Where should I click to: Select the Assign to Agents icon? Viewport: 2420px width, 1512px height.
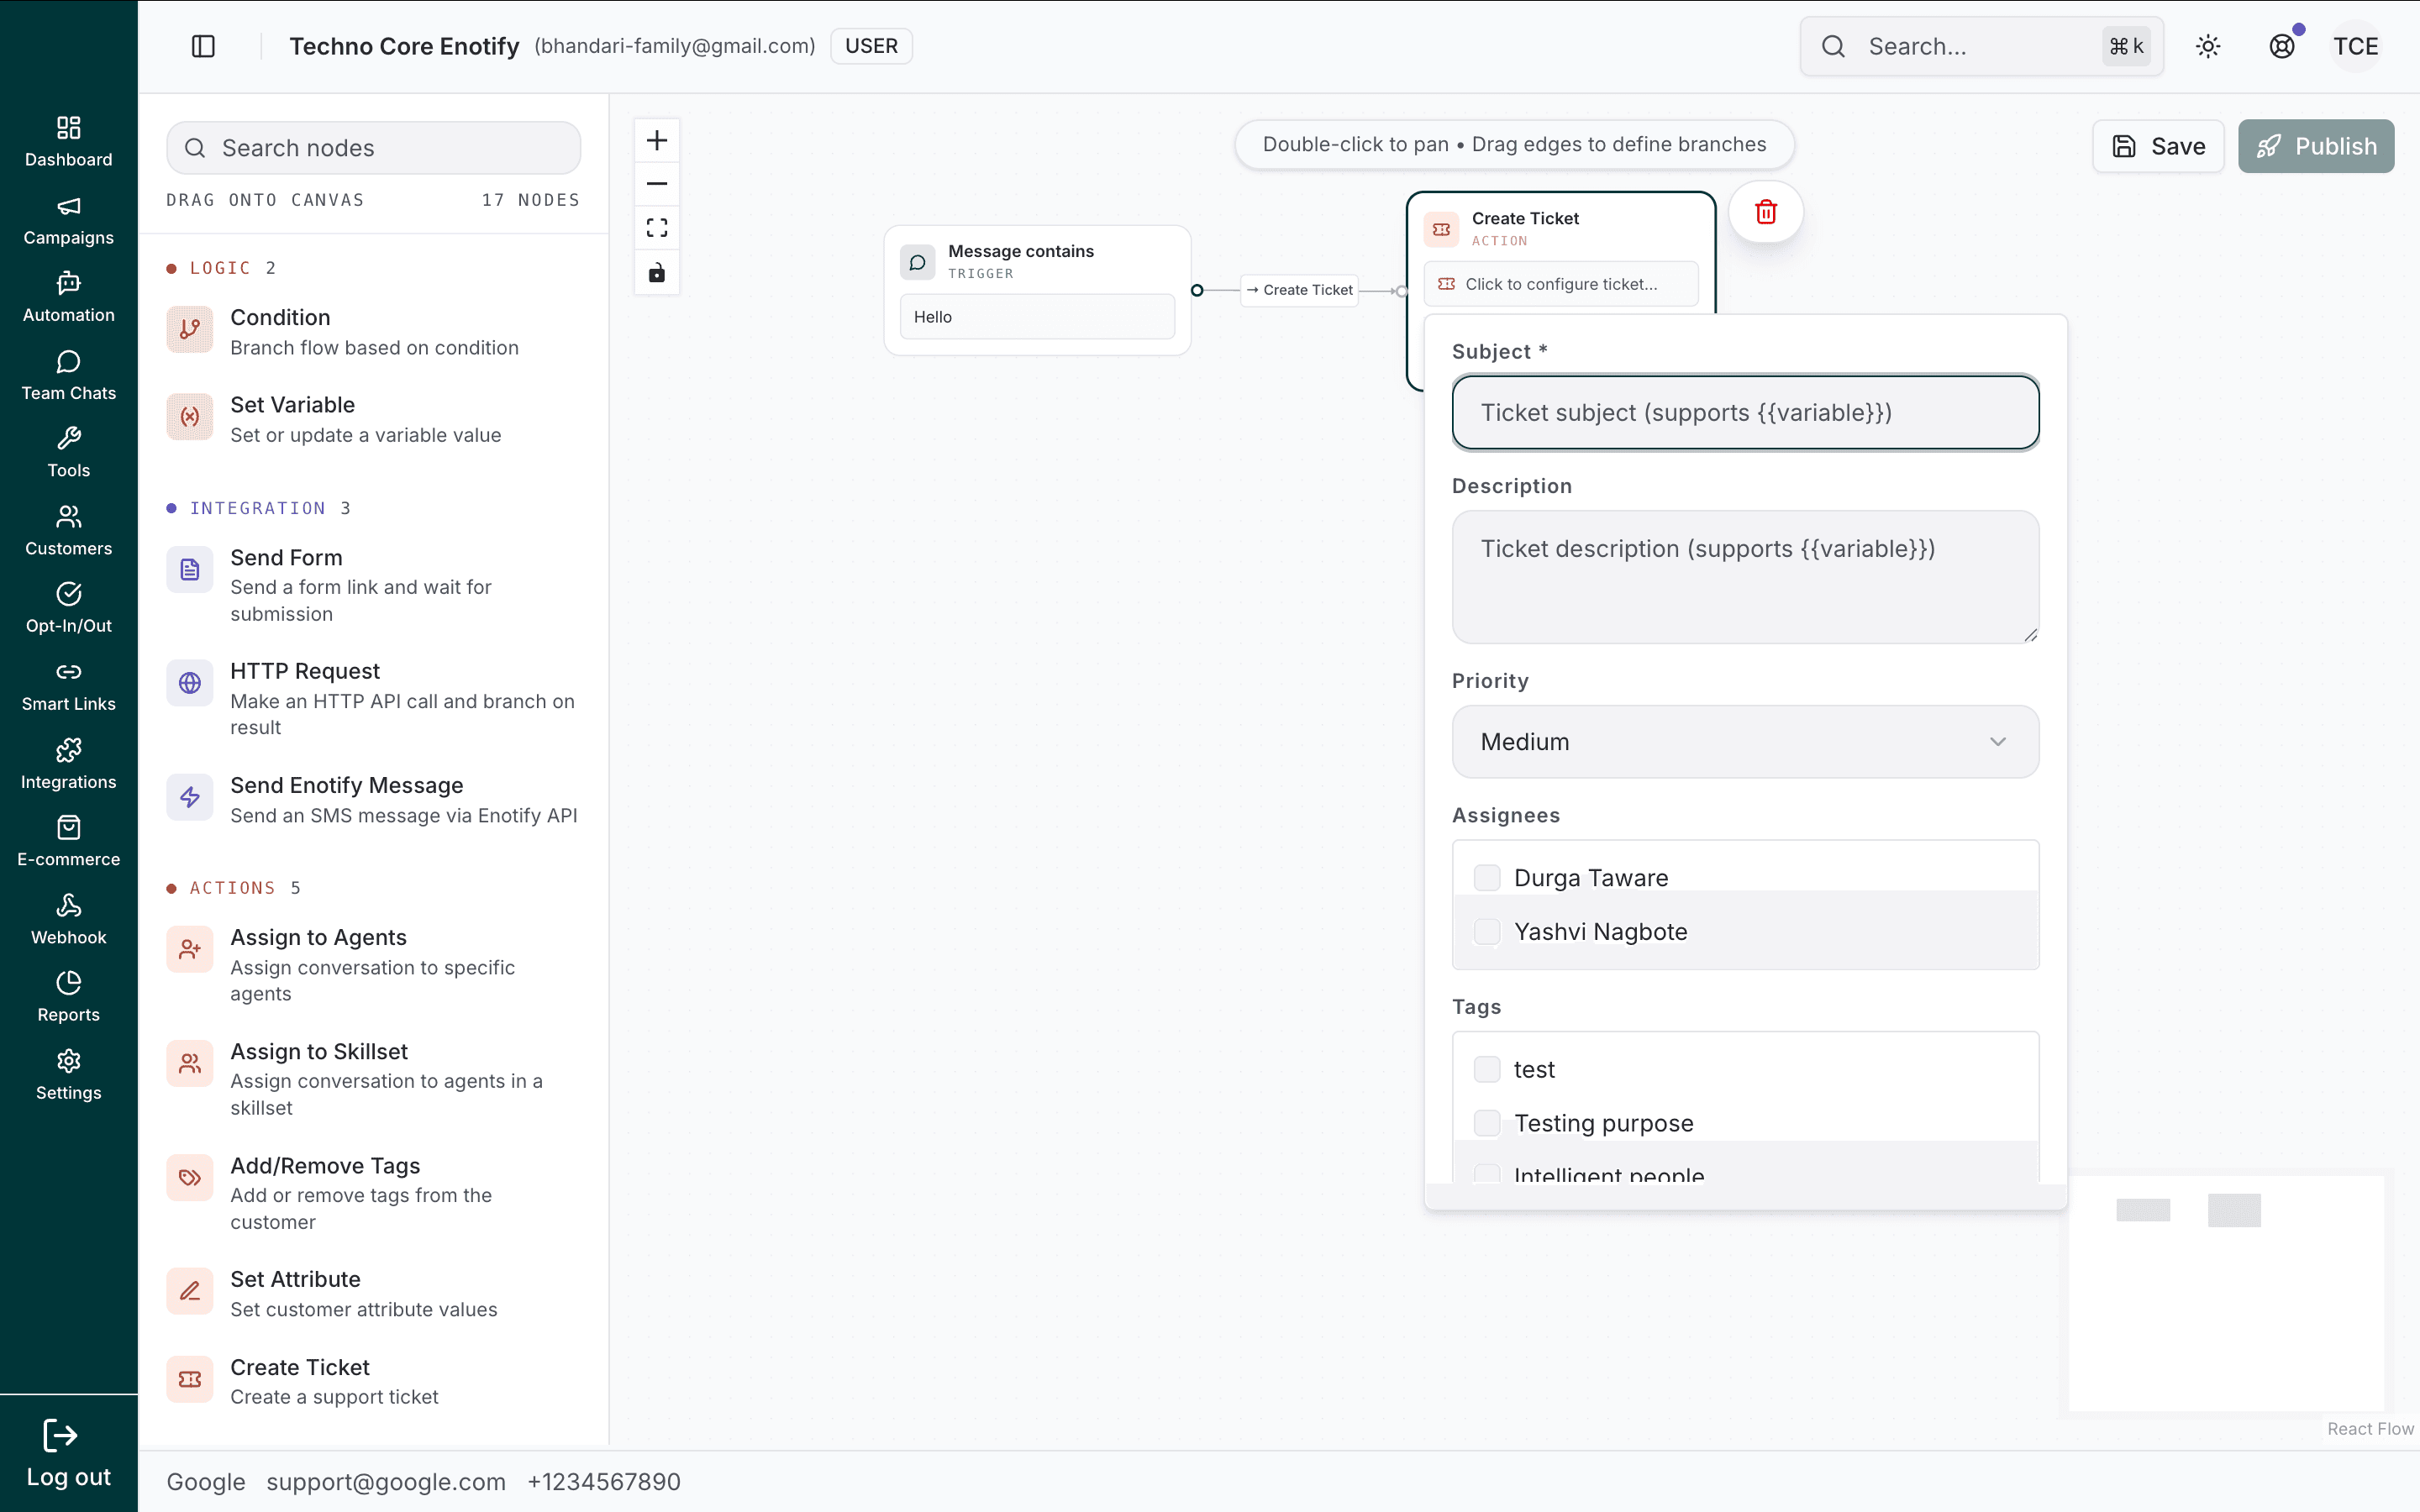(x=190, y=950)
